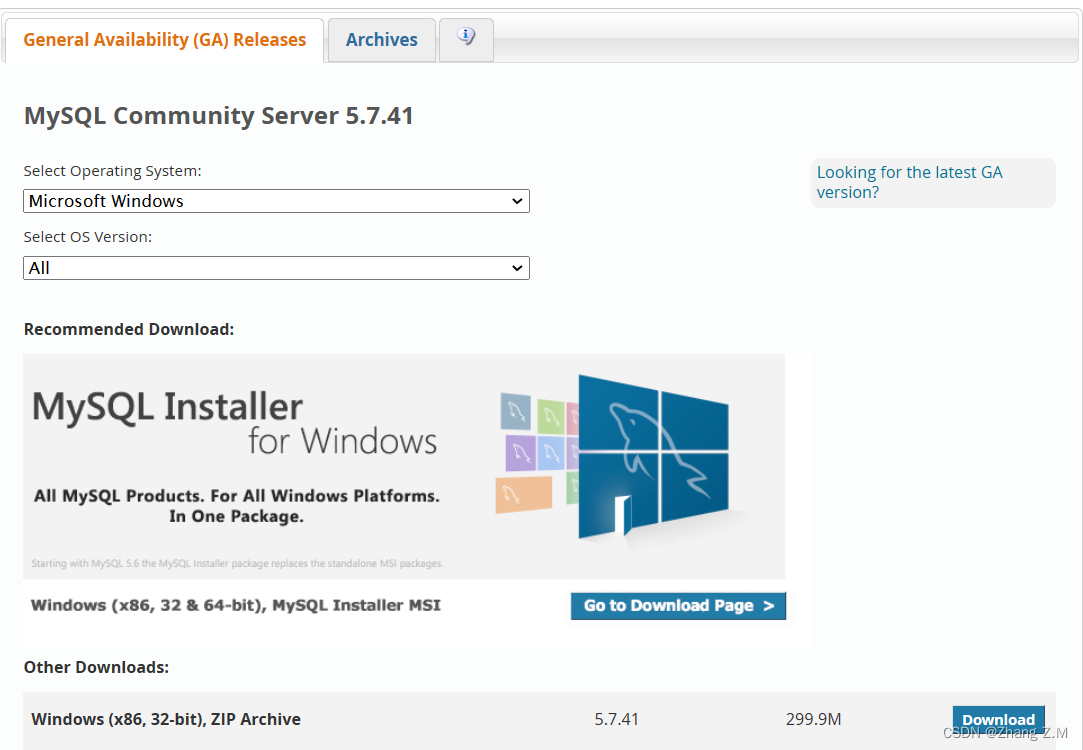Open the latest GA version link
The width and height of the screenshot is (1083, 750).
(909, 181)
